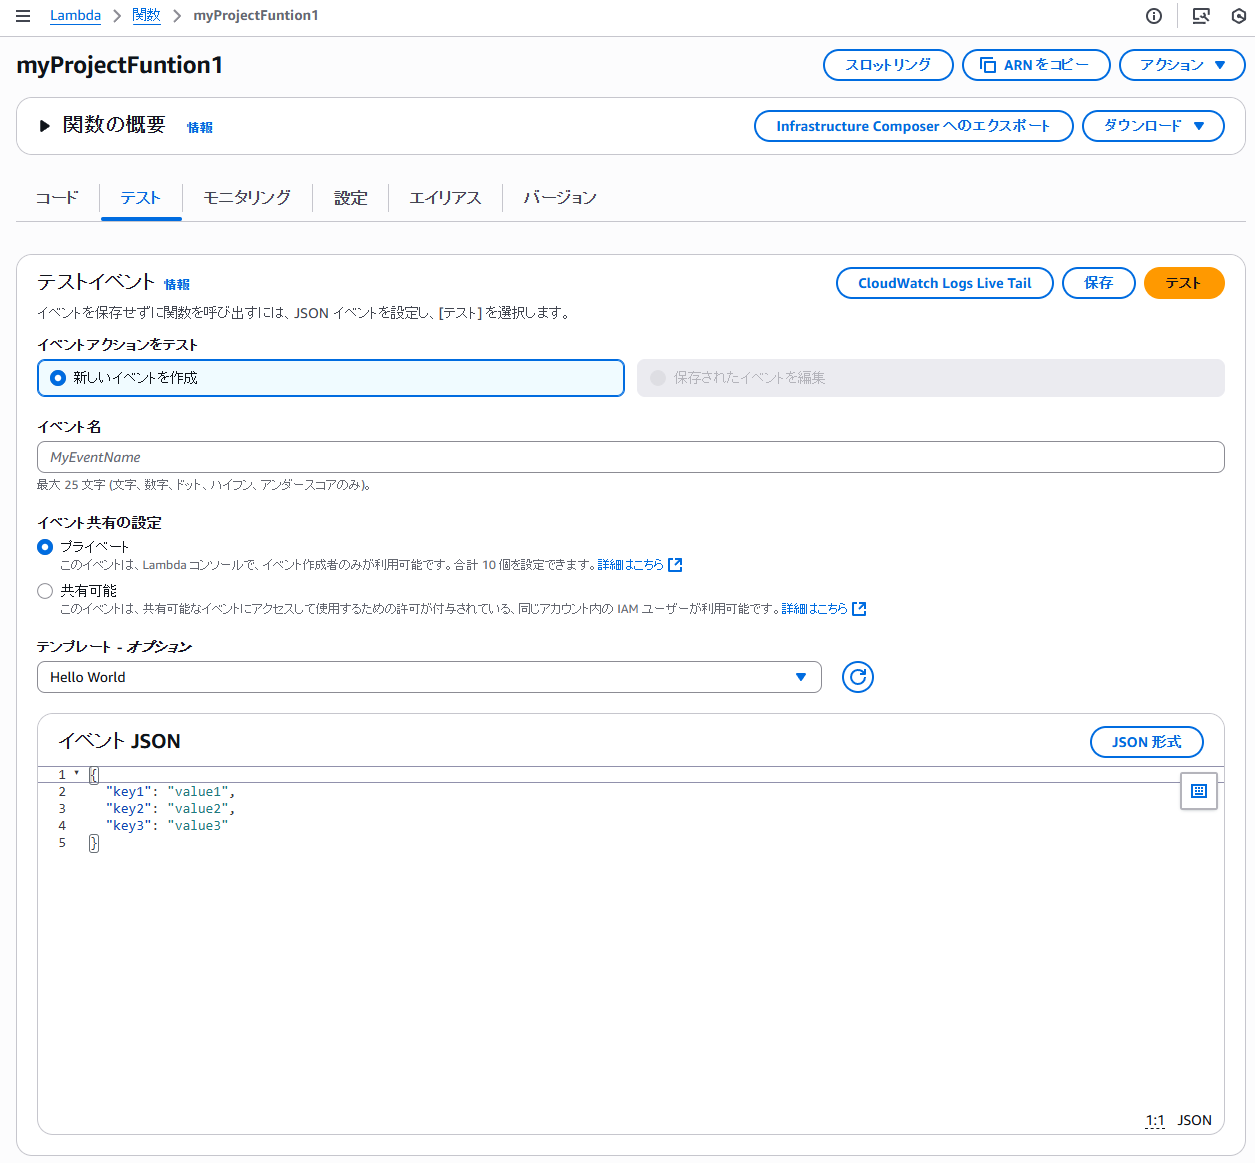Click myProjectFuntion1 breadcrumb text
Viewport: 1255px width, 1163px height.
pyautogui.click(x=256, y=16)
